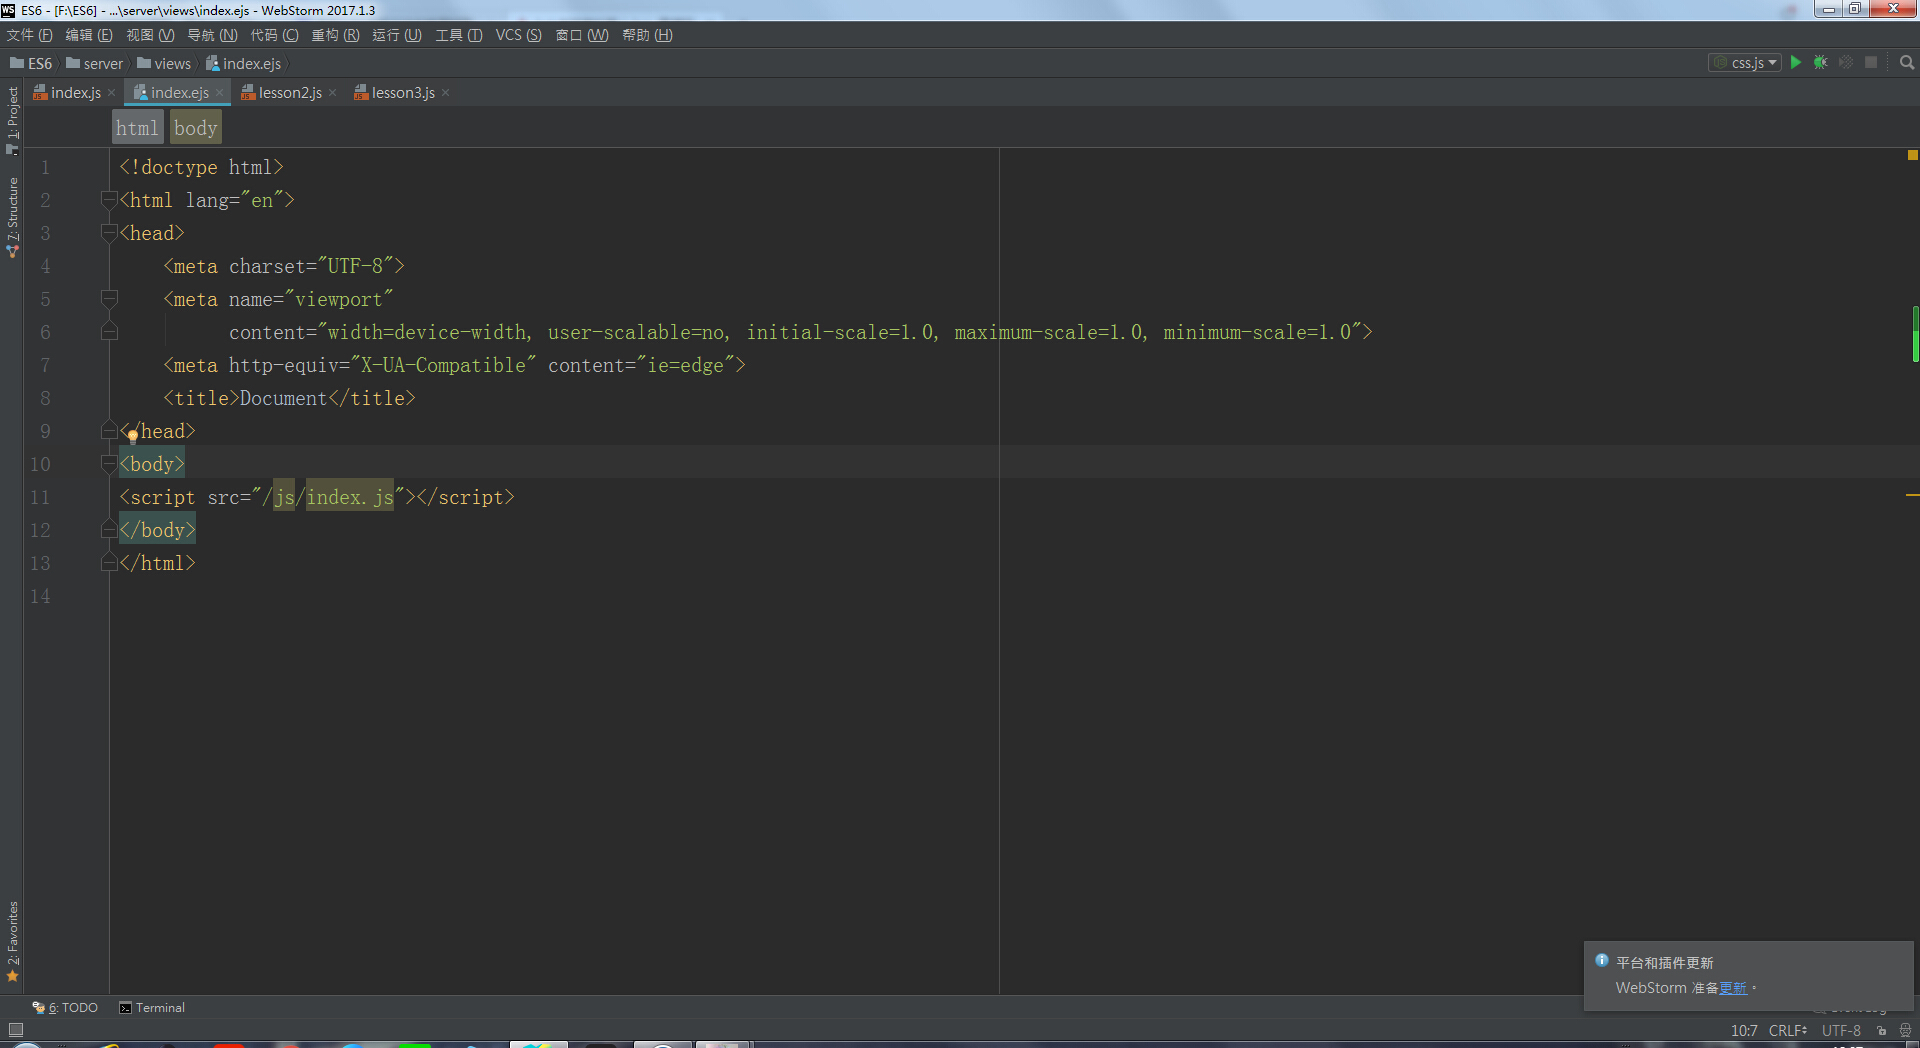Collapse the head tag fold on line 3

[109, 233]
